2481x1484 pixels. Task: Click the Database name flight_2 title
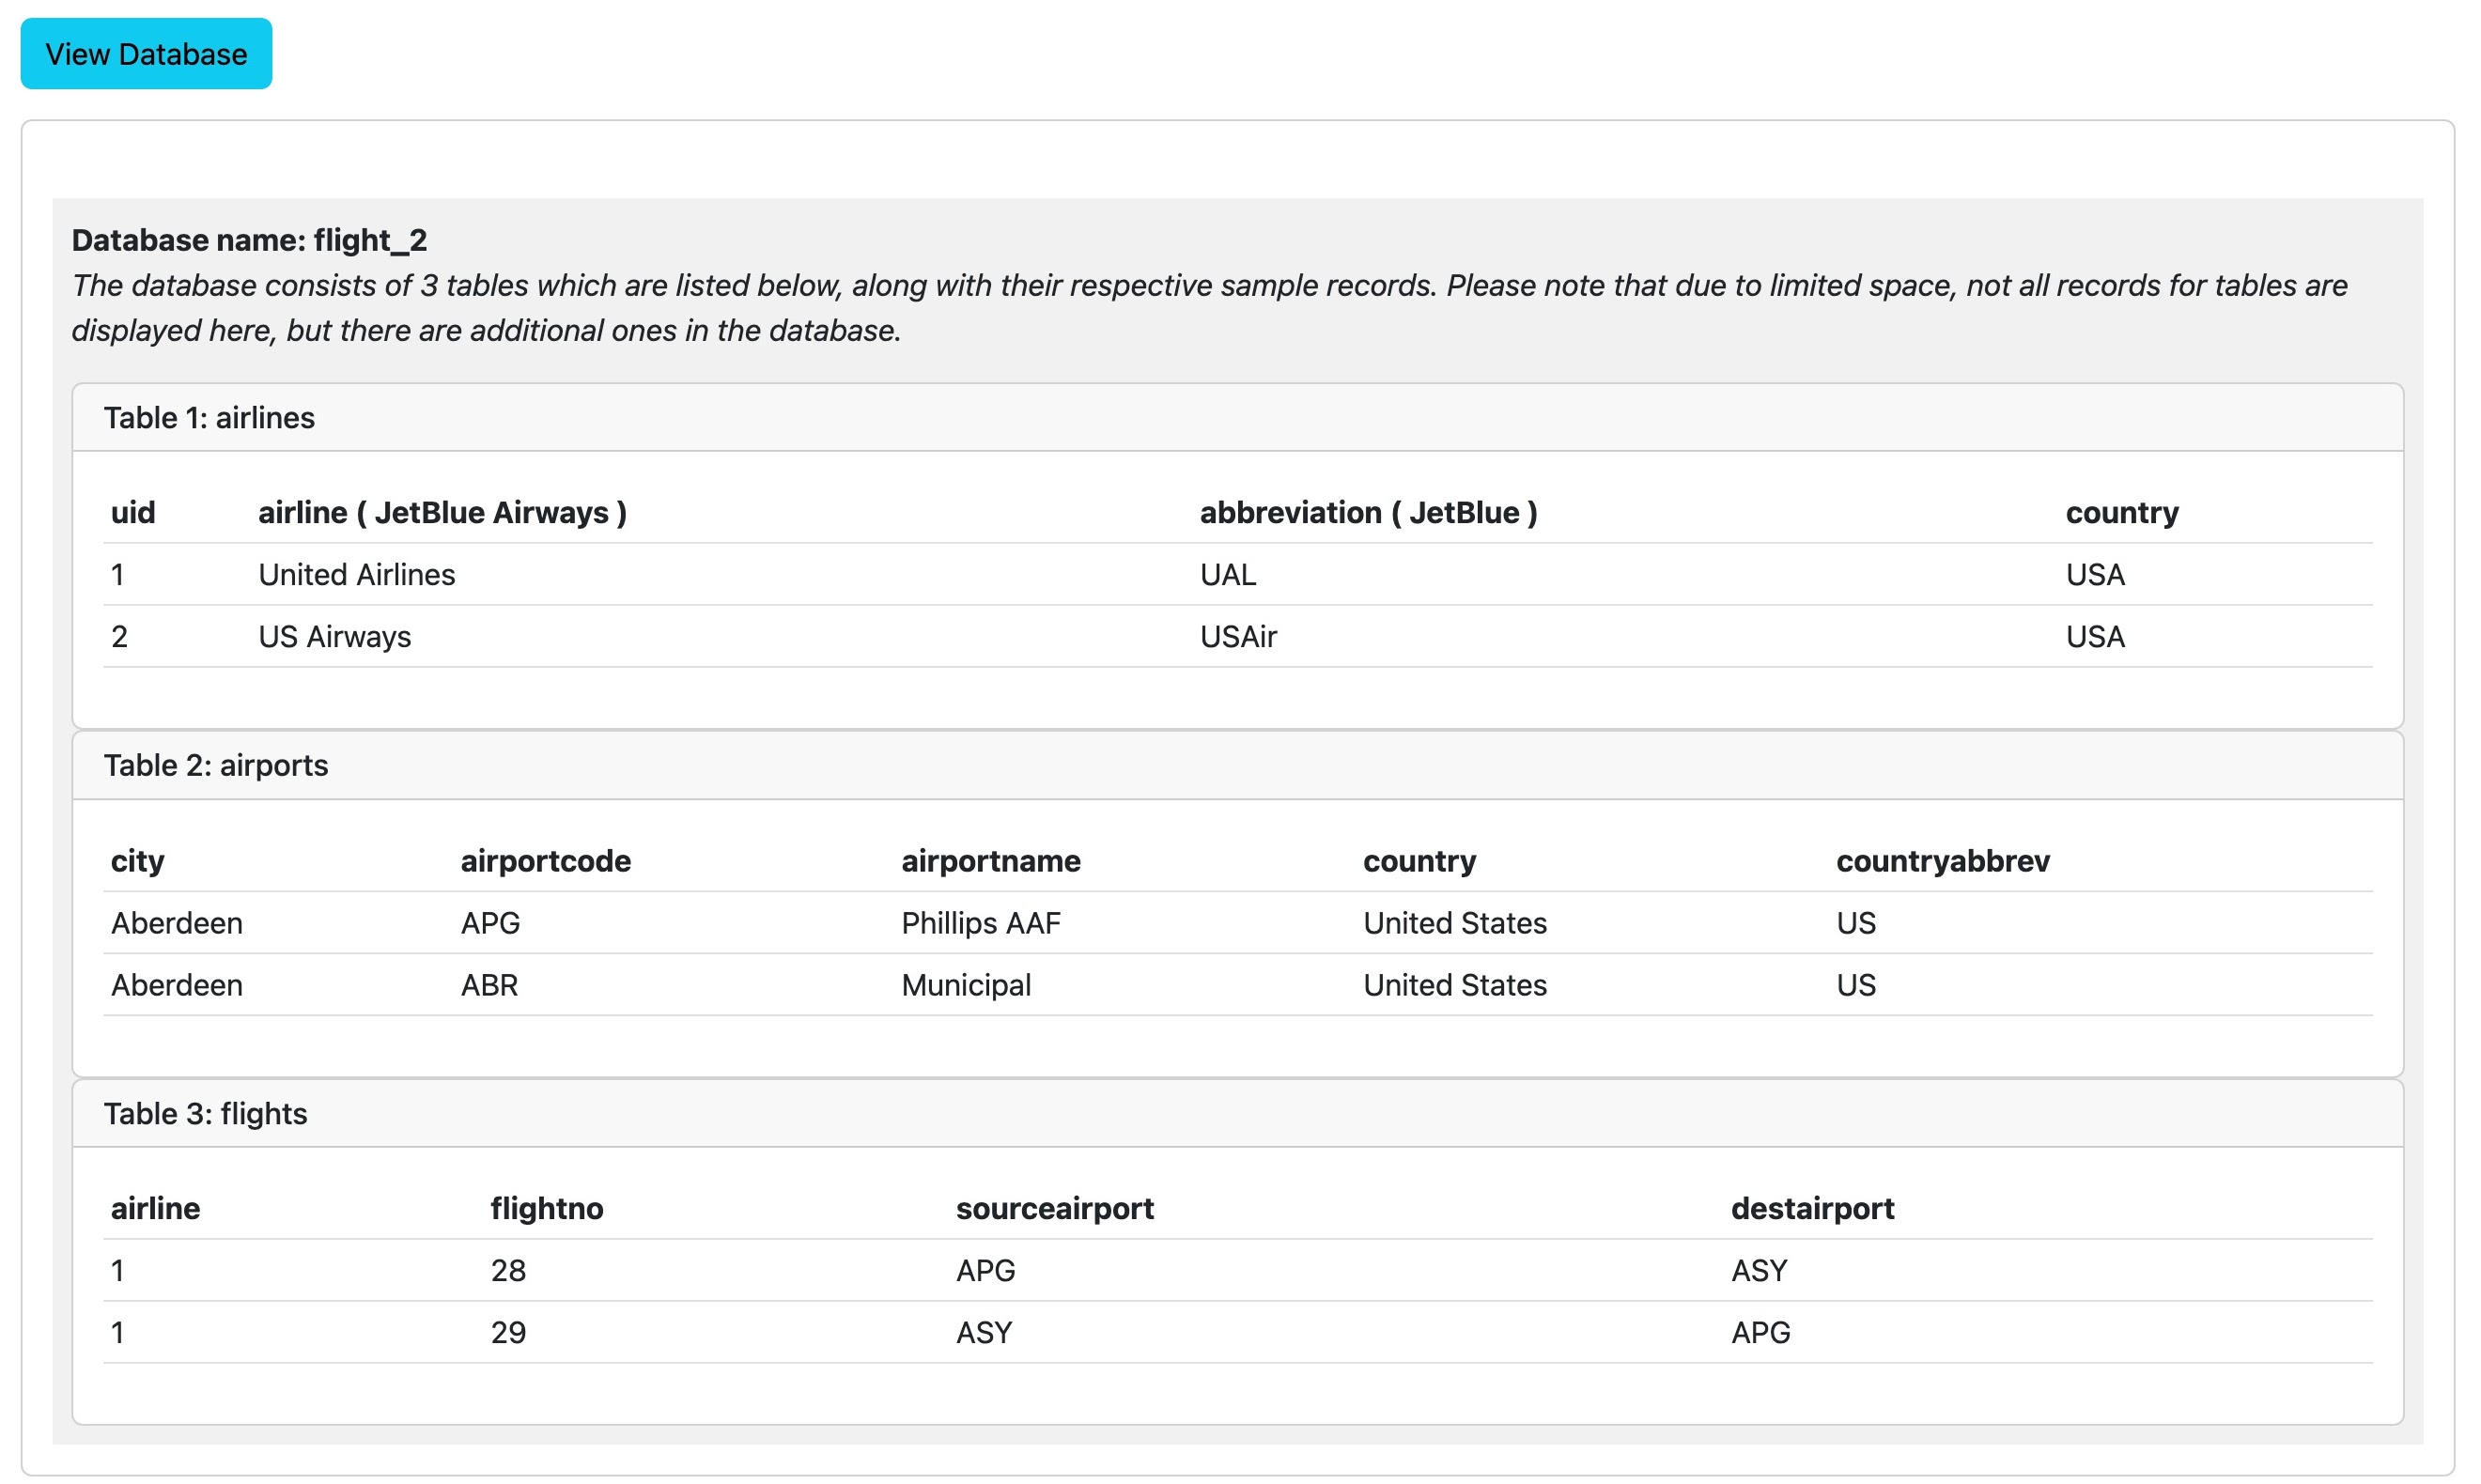click(249, 240)
